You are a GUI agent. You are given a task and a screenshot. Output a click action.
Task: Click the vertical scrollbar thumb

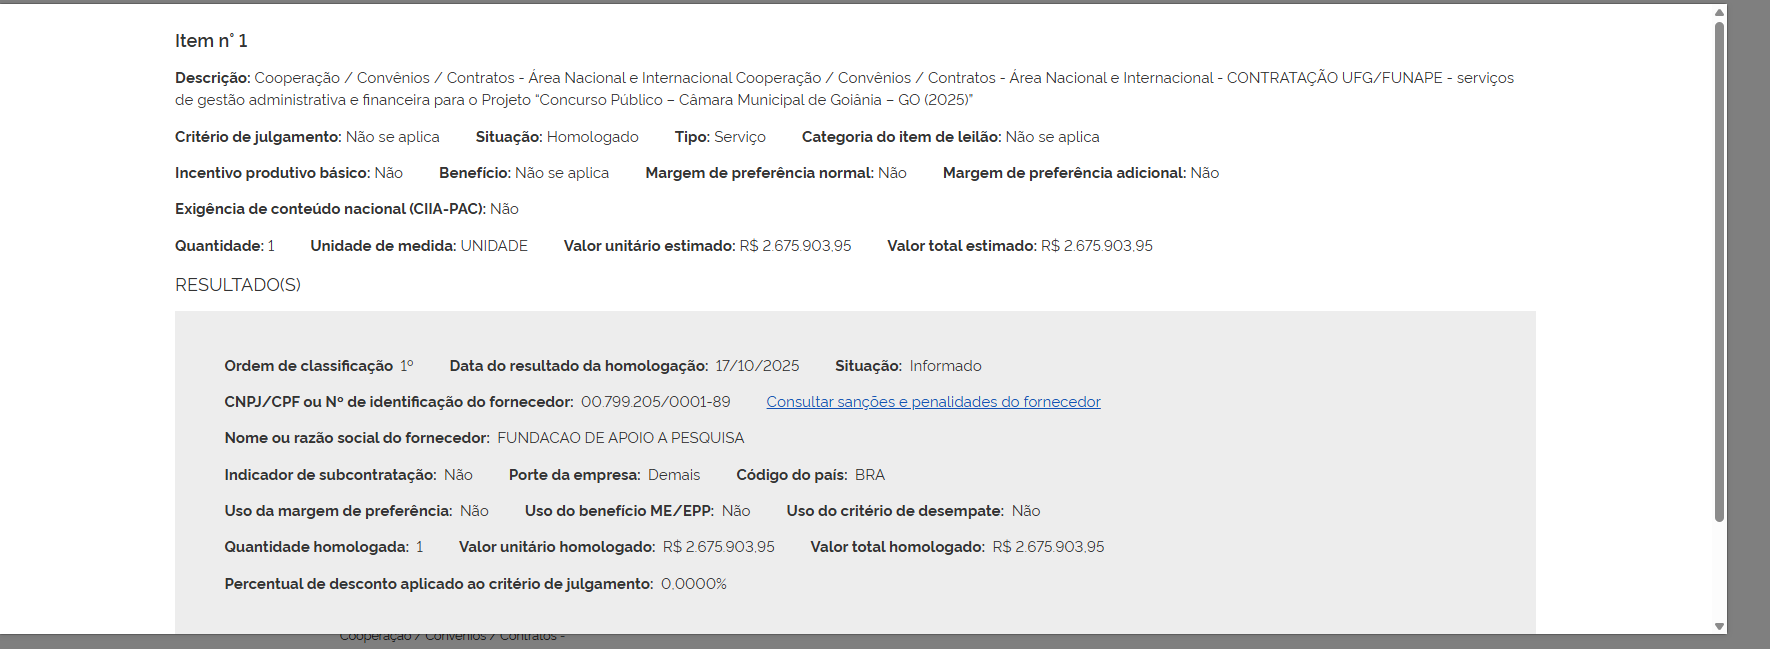(1719, 270)
